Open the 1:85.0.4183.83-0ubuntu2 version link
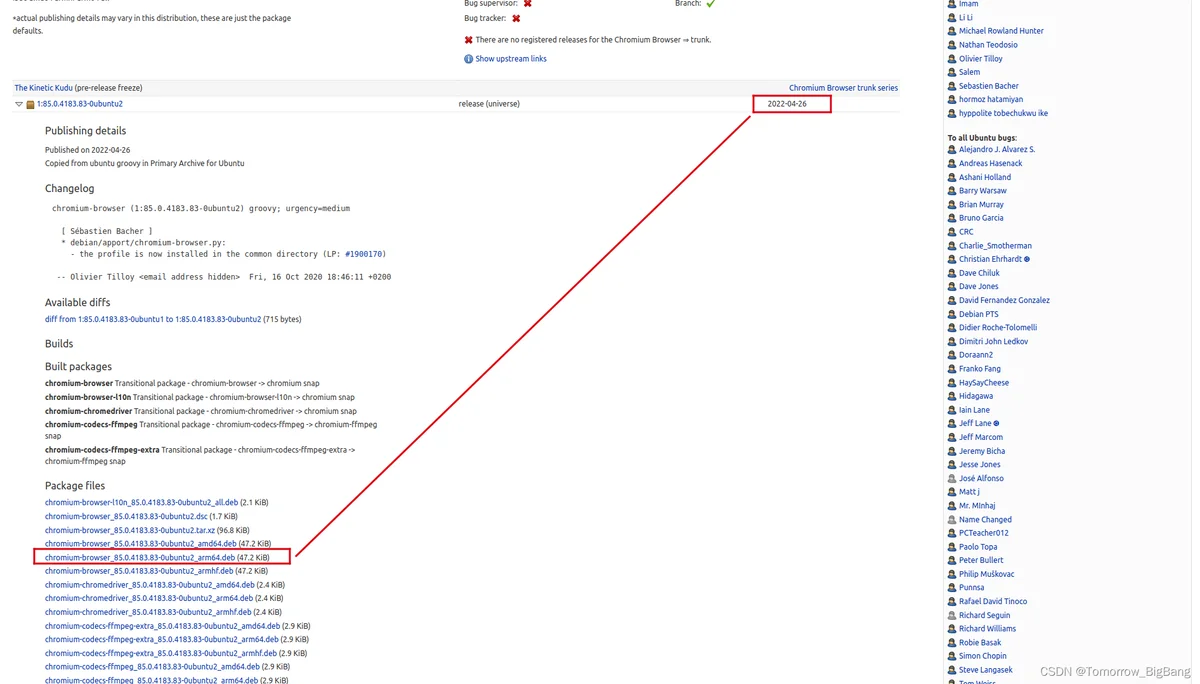This screenshot has width=1200, height=684. 80,104
